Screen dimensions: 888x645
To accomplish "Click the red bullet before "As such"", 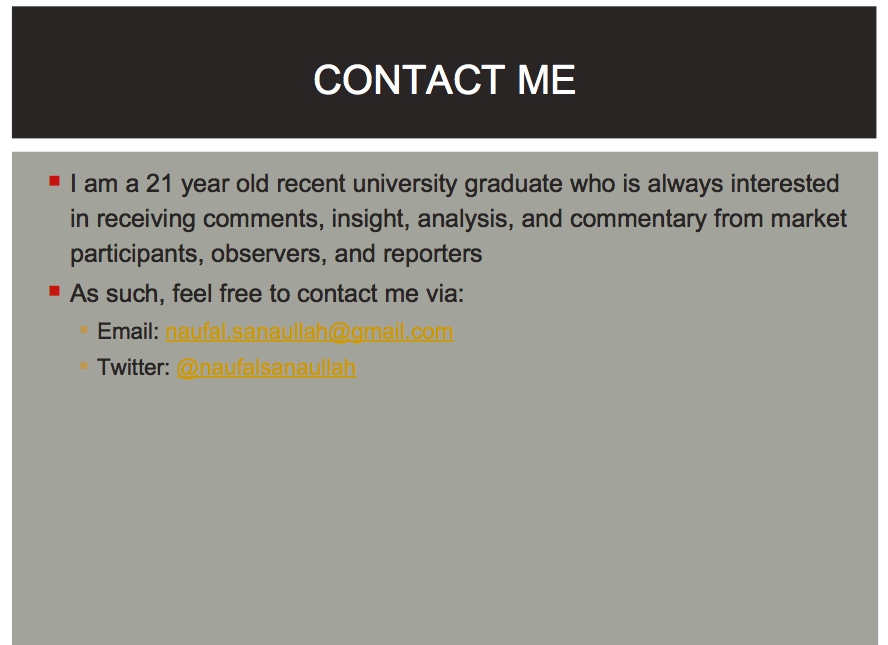I will click(54, 291).
